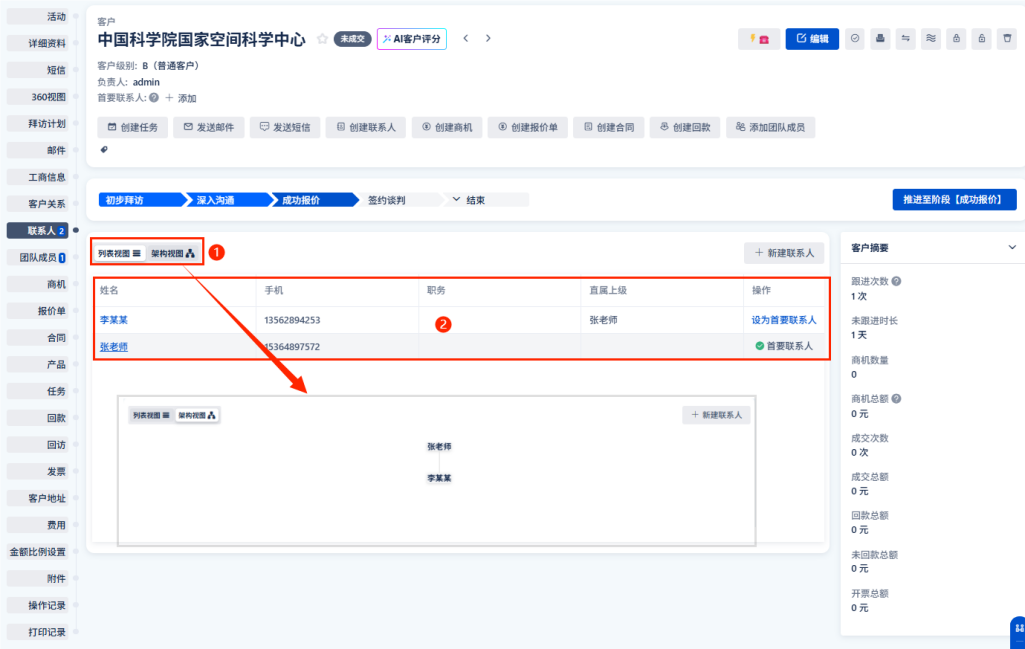Image resolution: width=1025 pixels, height=649 pixels.
Task: Open 邮件 in the sidebar
Action: 37,150
